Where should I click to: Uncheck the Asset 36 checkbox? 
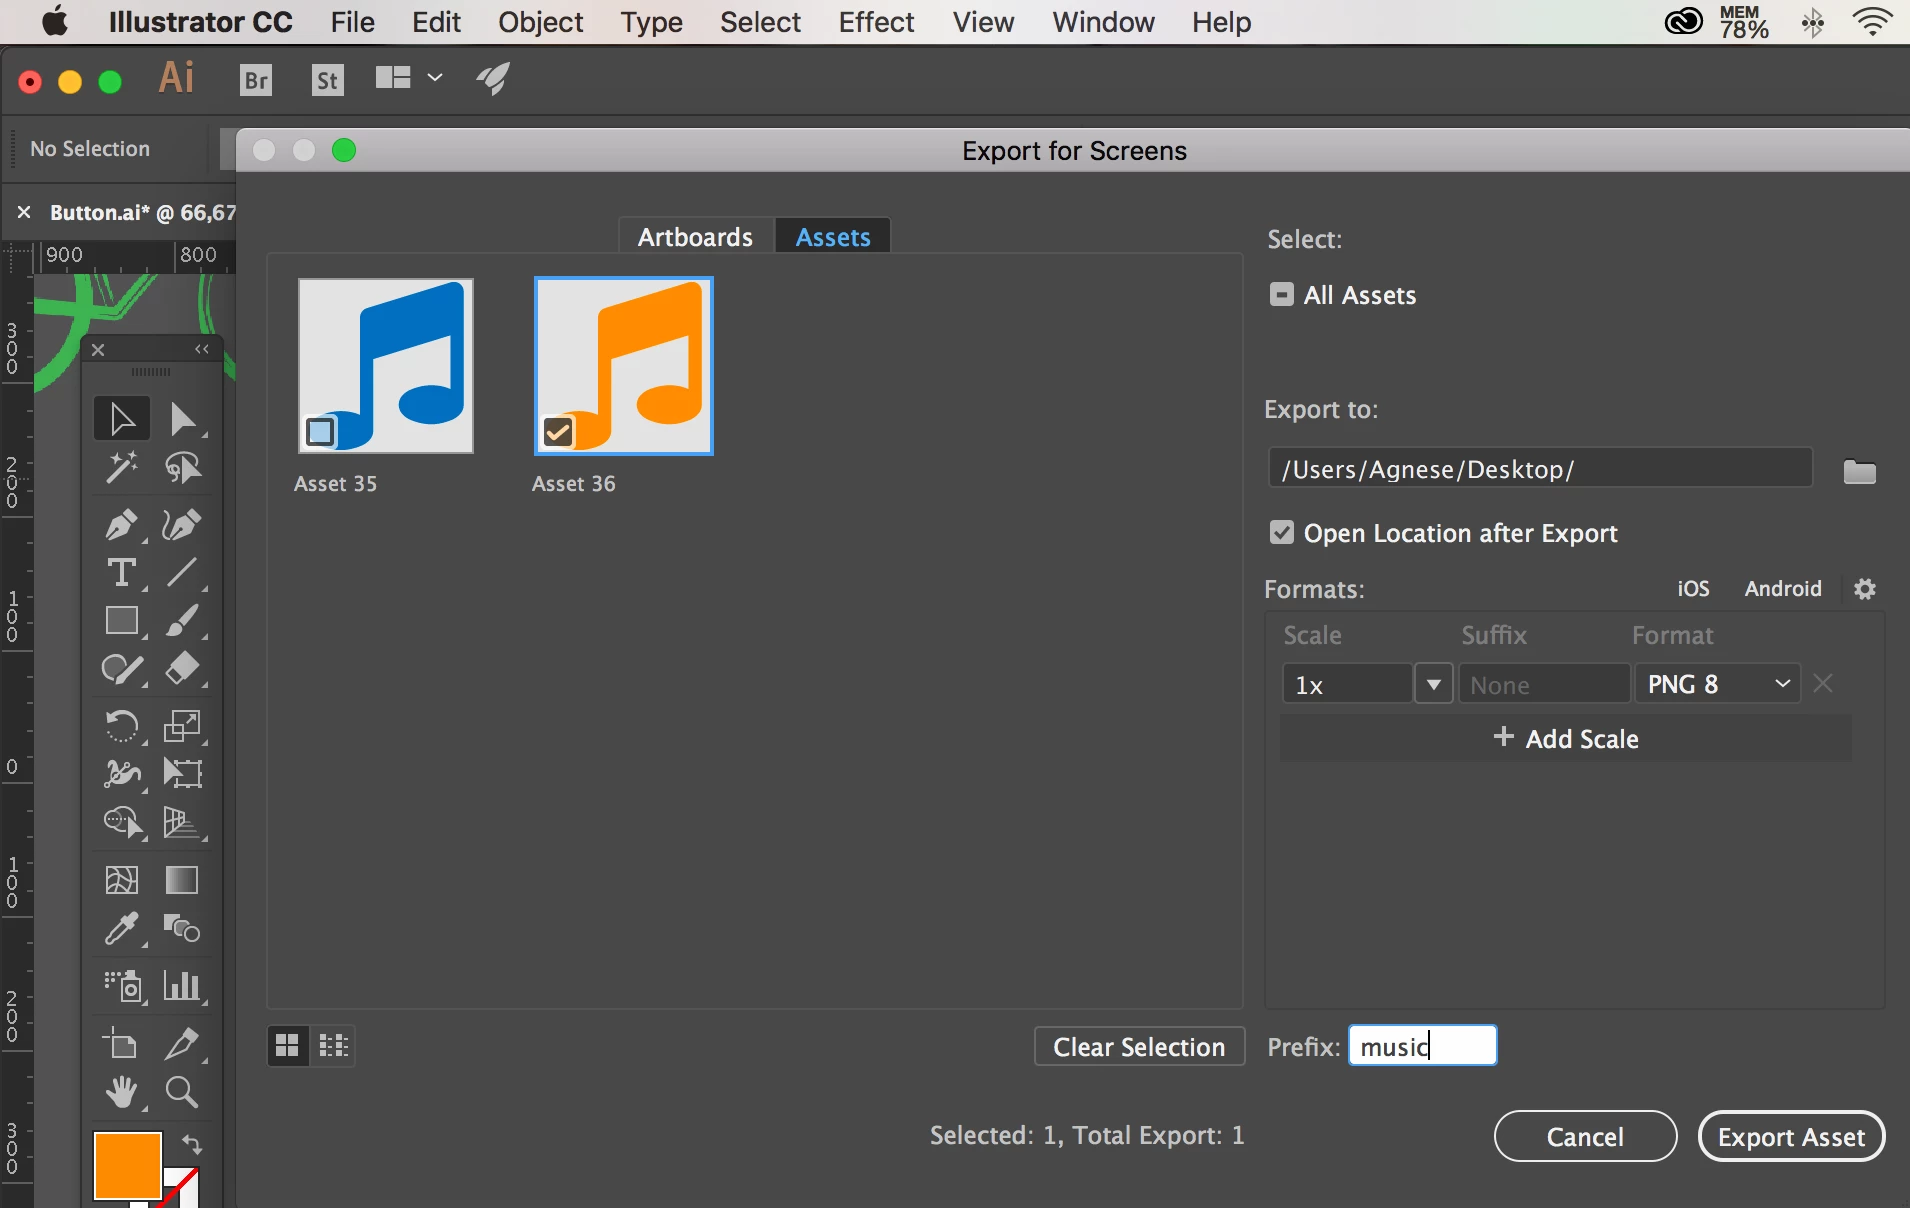(558, 432)
